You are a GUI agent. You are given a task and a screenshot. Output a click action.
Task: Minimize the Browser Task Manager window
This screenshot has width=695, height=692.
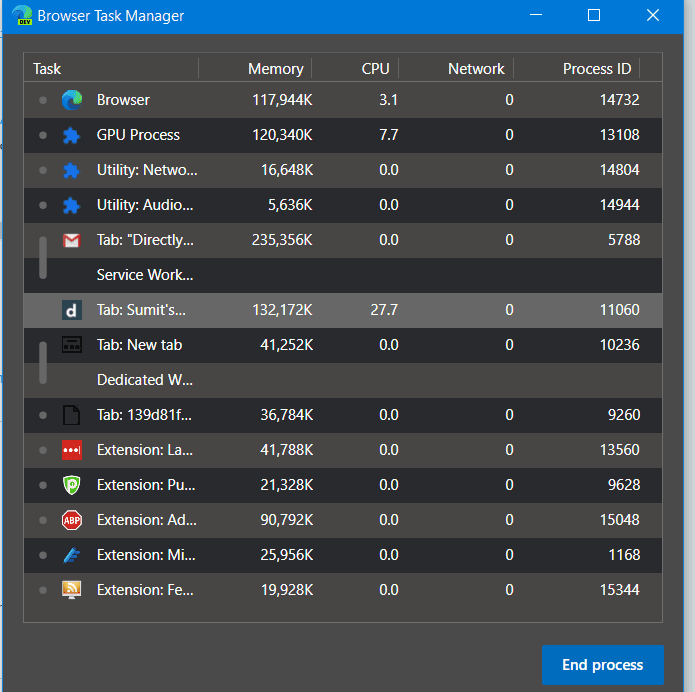(536, 15)
